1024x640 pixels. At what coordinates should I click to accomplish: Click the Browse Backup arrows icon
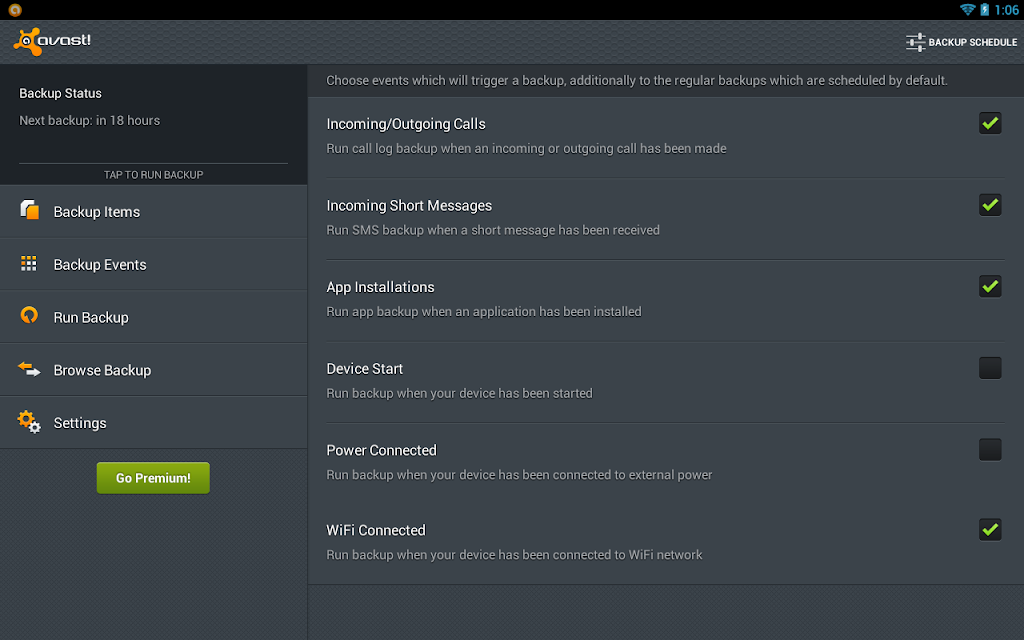pyautogui.click(x=29, y=369)
